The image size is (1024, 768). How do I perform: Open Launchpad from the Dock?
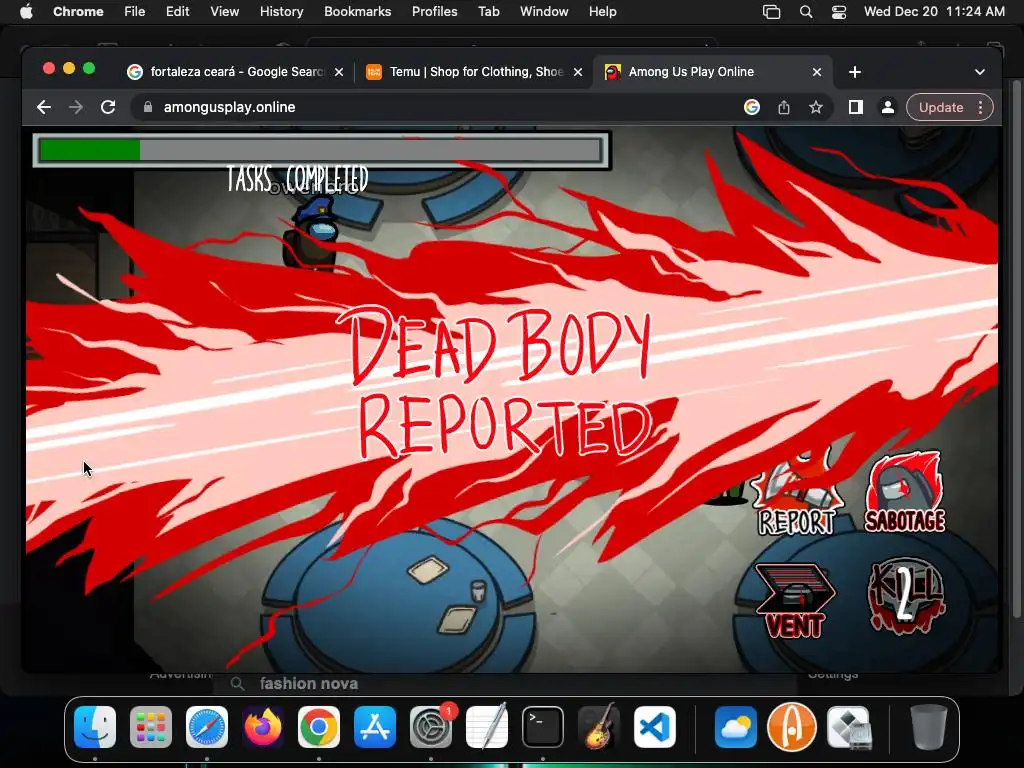point(151,727)
